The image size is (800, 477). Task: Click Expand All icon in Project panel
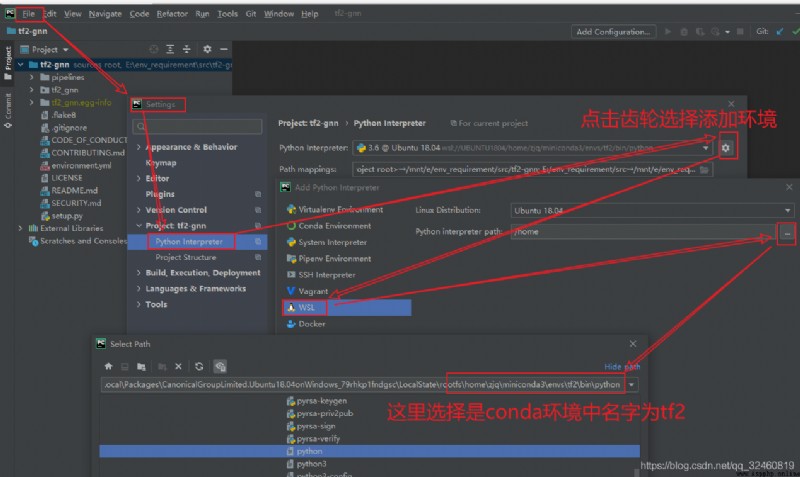pyautogui.click(x=170, y=49)
